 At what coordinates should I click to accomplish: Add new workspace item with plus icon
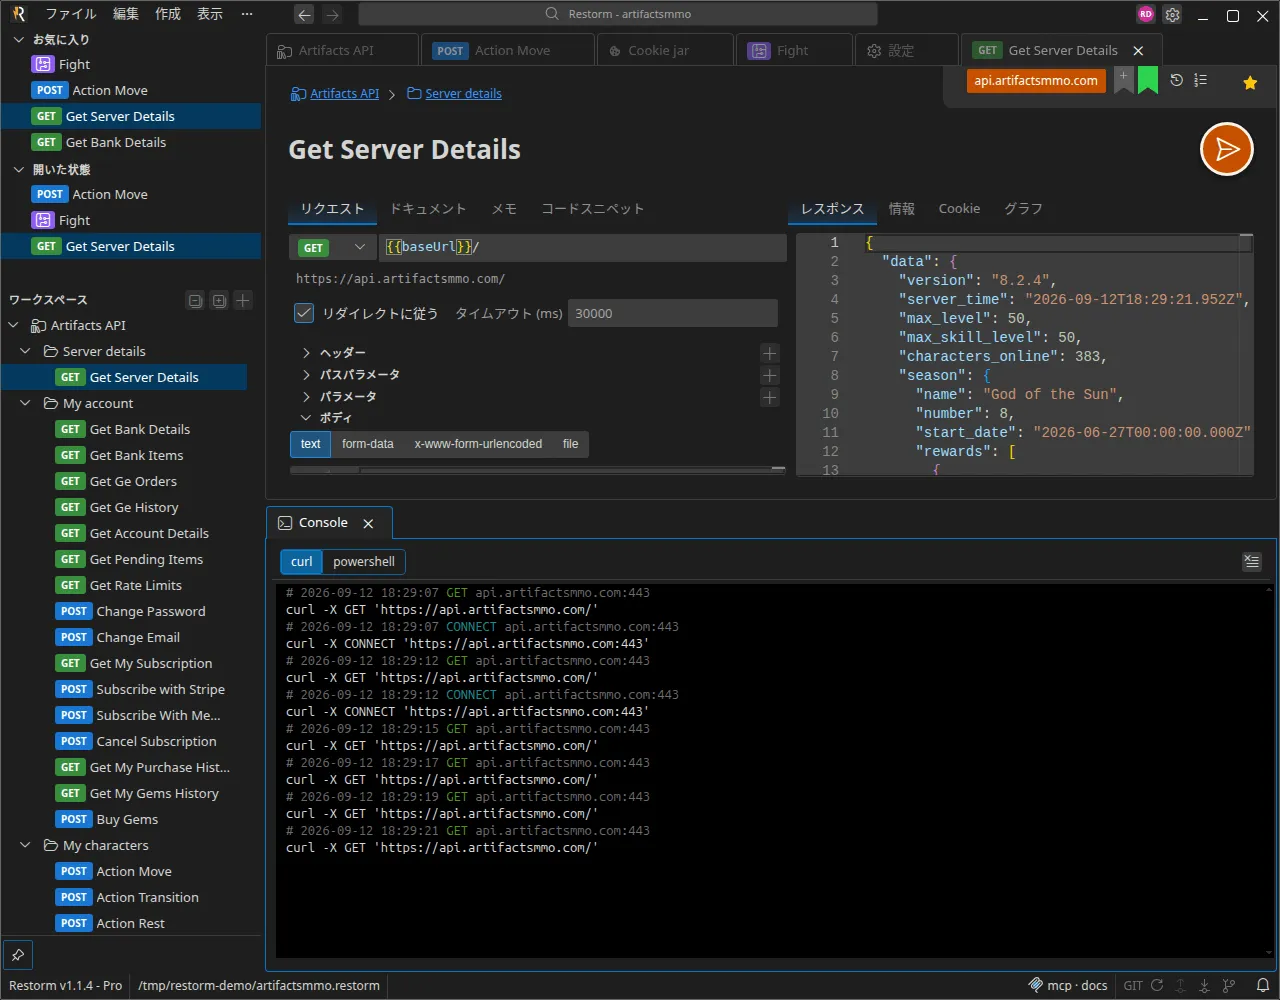click(x=243, y=300)
